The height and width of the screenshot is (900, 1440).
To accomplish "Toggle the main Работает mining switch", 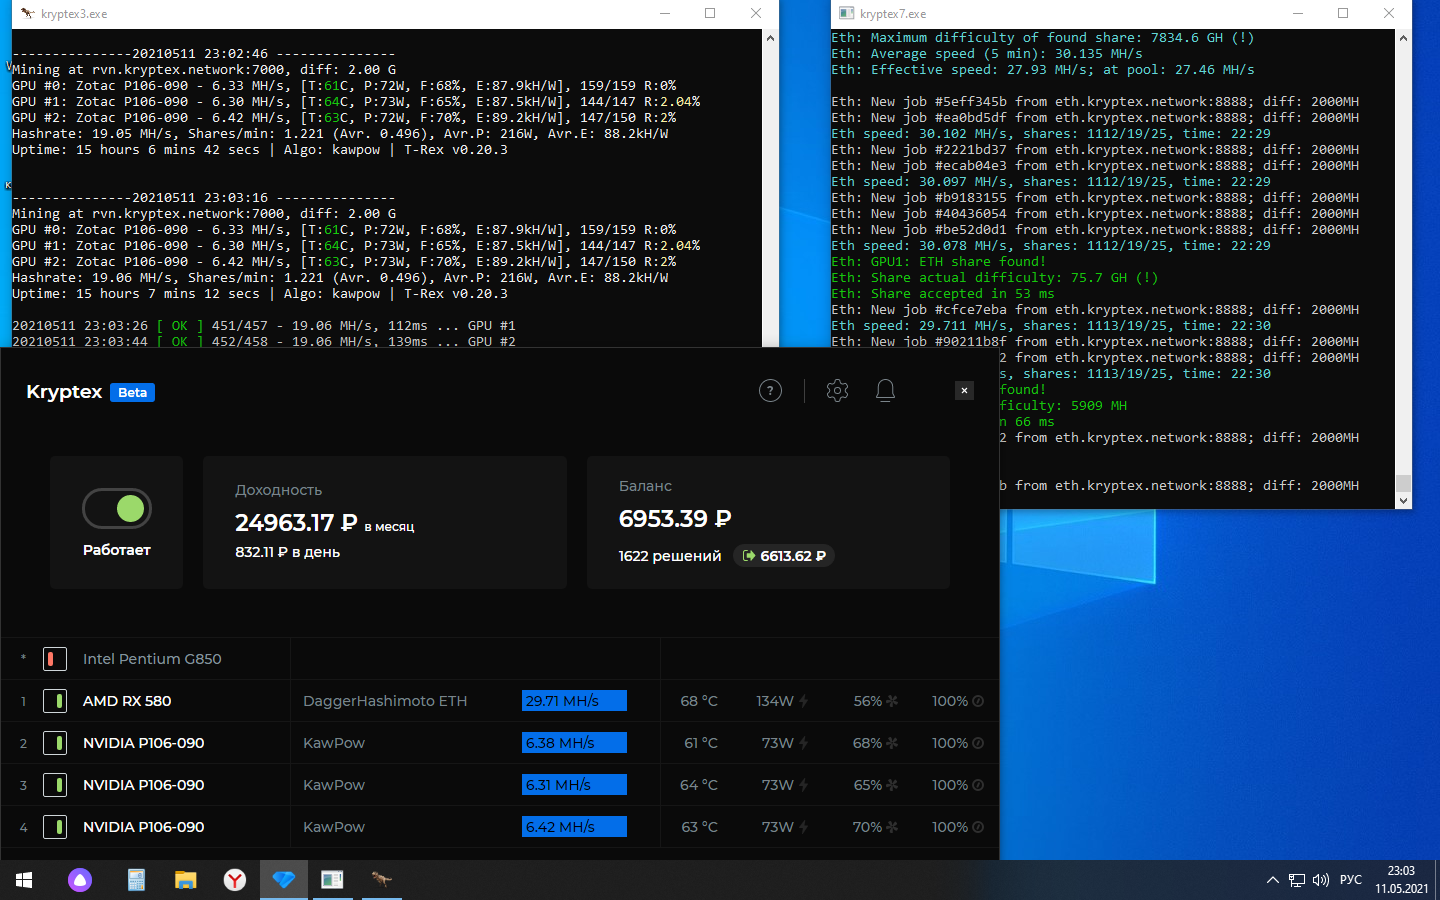I will pyautogui.click(x=117, y=509).
